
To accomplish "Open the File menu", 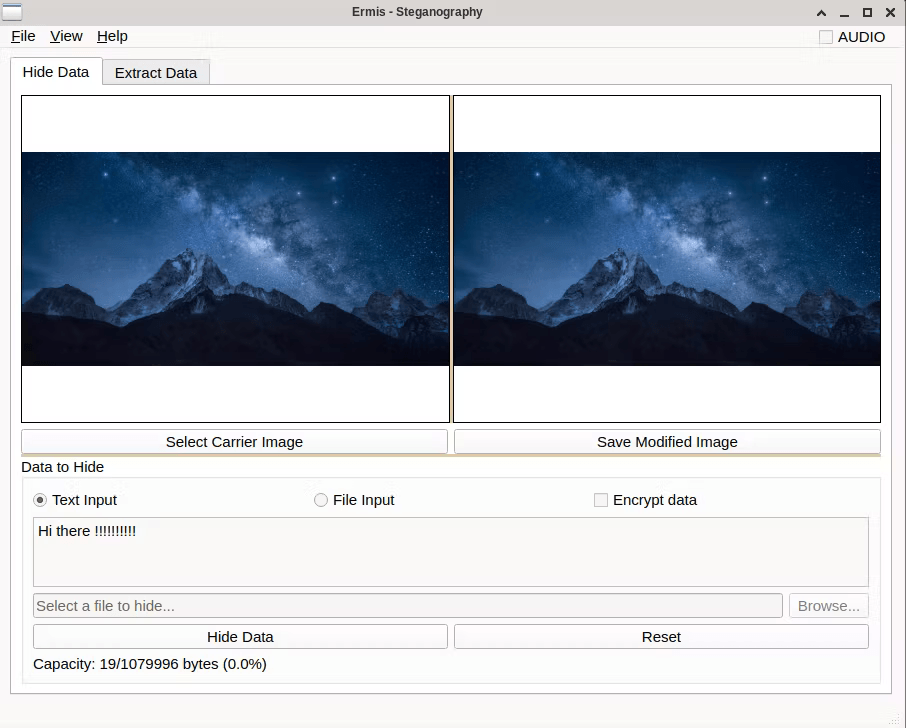I will coord(23,36).
